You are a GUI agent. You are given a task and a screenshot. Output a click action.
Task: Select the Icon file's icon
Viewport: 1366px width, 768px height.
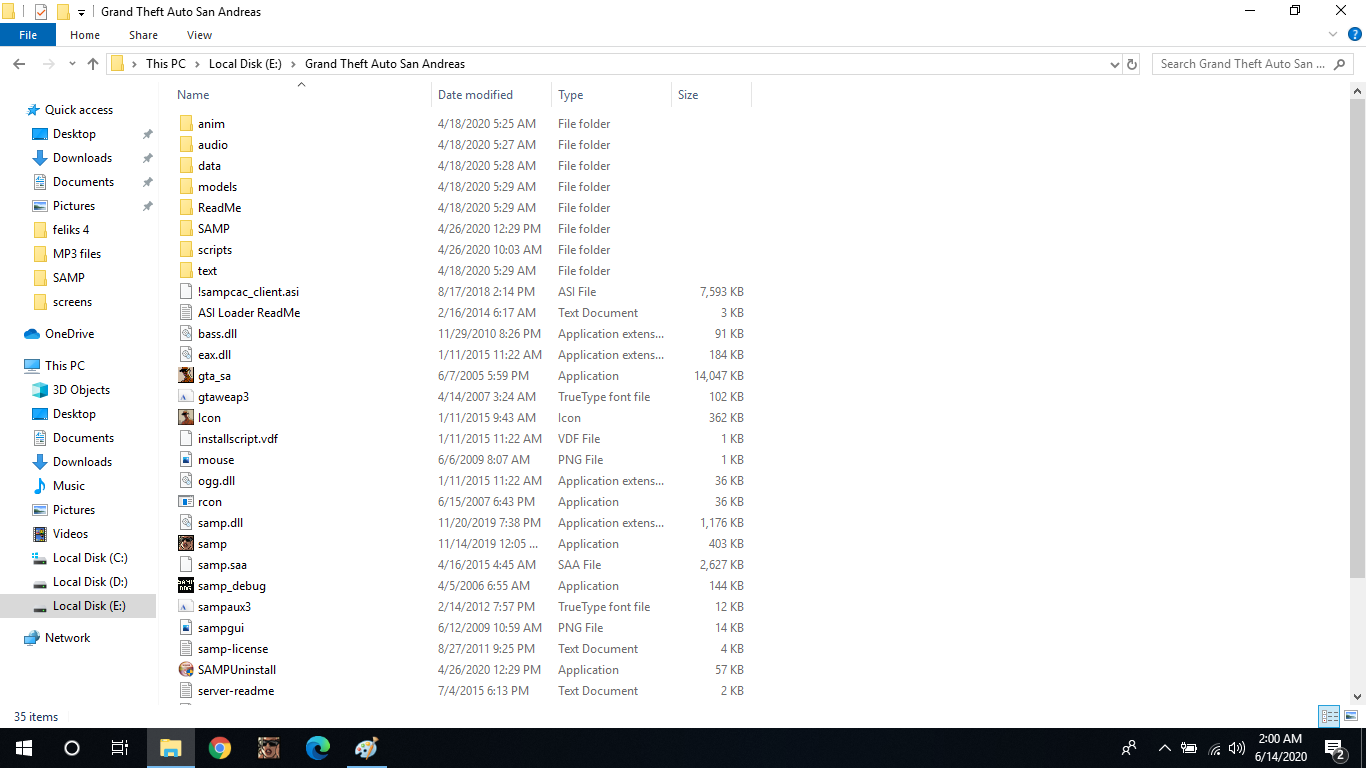186,418
